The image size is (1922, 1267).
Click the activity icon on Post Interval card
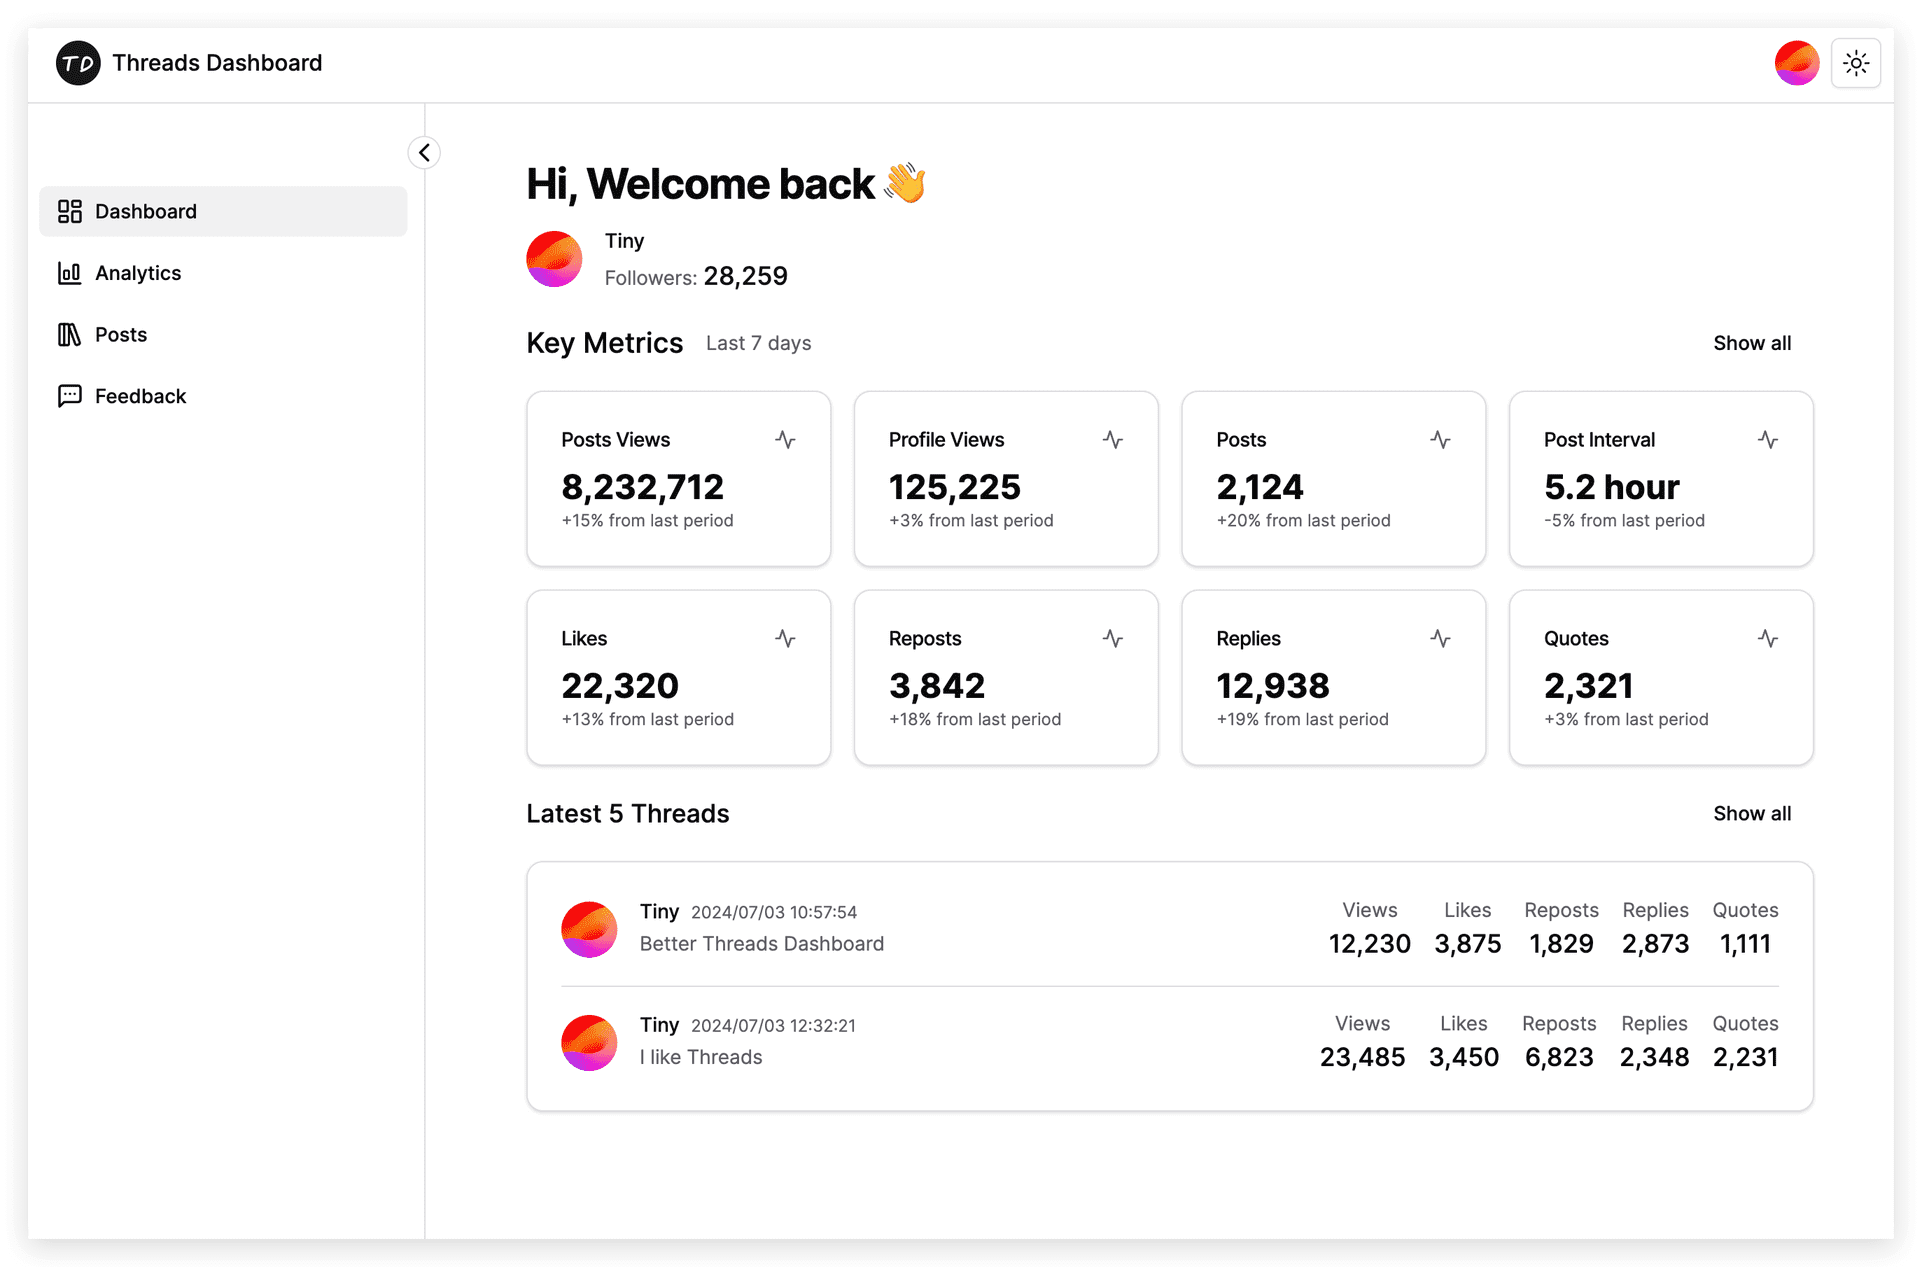tap(1768, 439)
